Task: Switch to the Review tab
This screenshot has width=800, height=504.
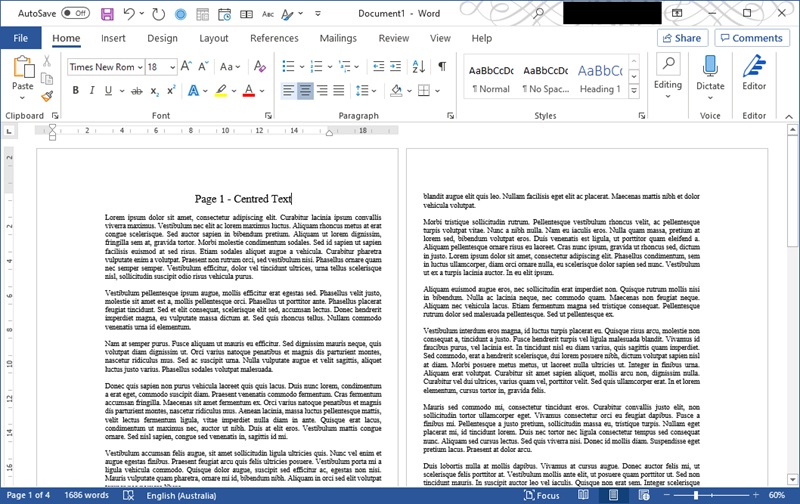Action: pos(393,38)
